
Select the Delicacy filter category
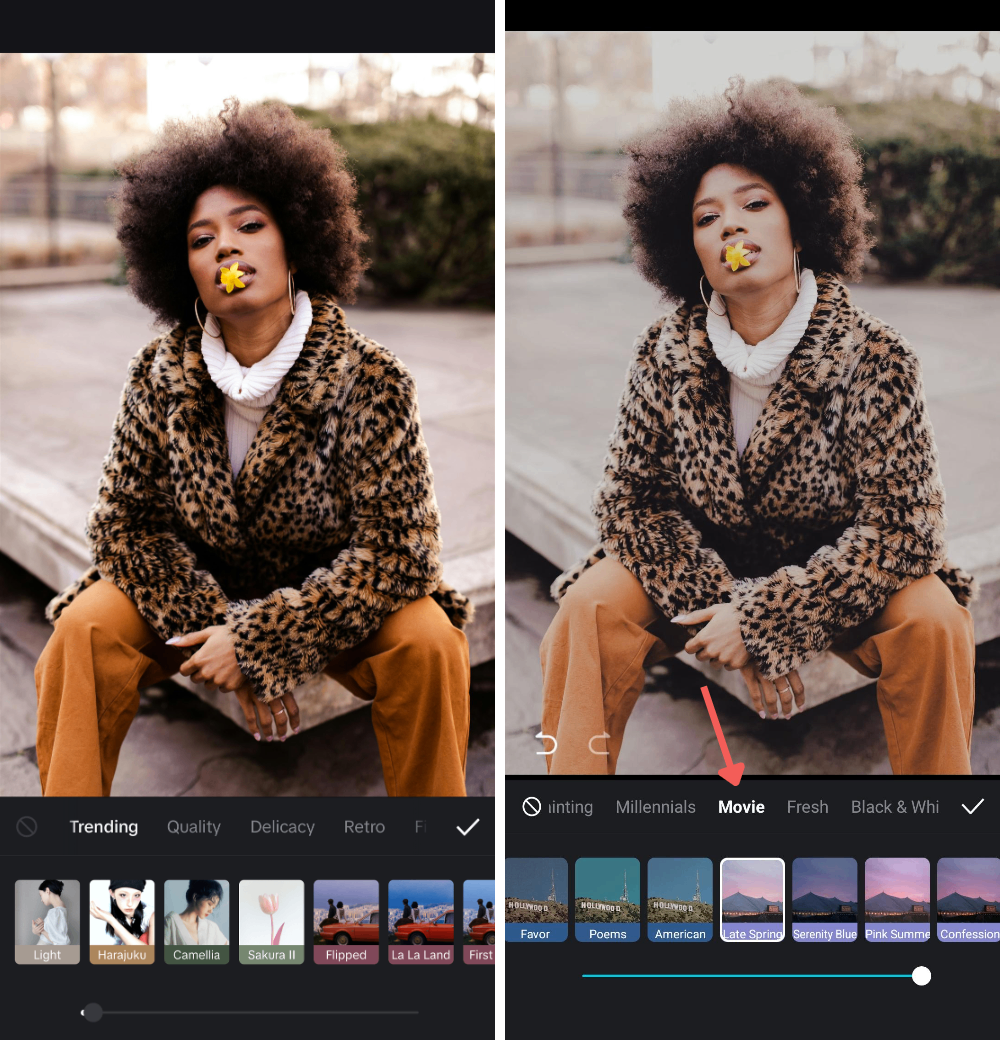pyautogui.click(x=282, y=826)
